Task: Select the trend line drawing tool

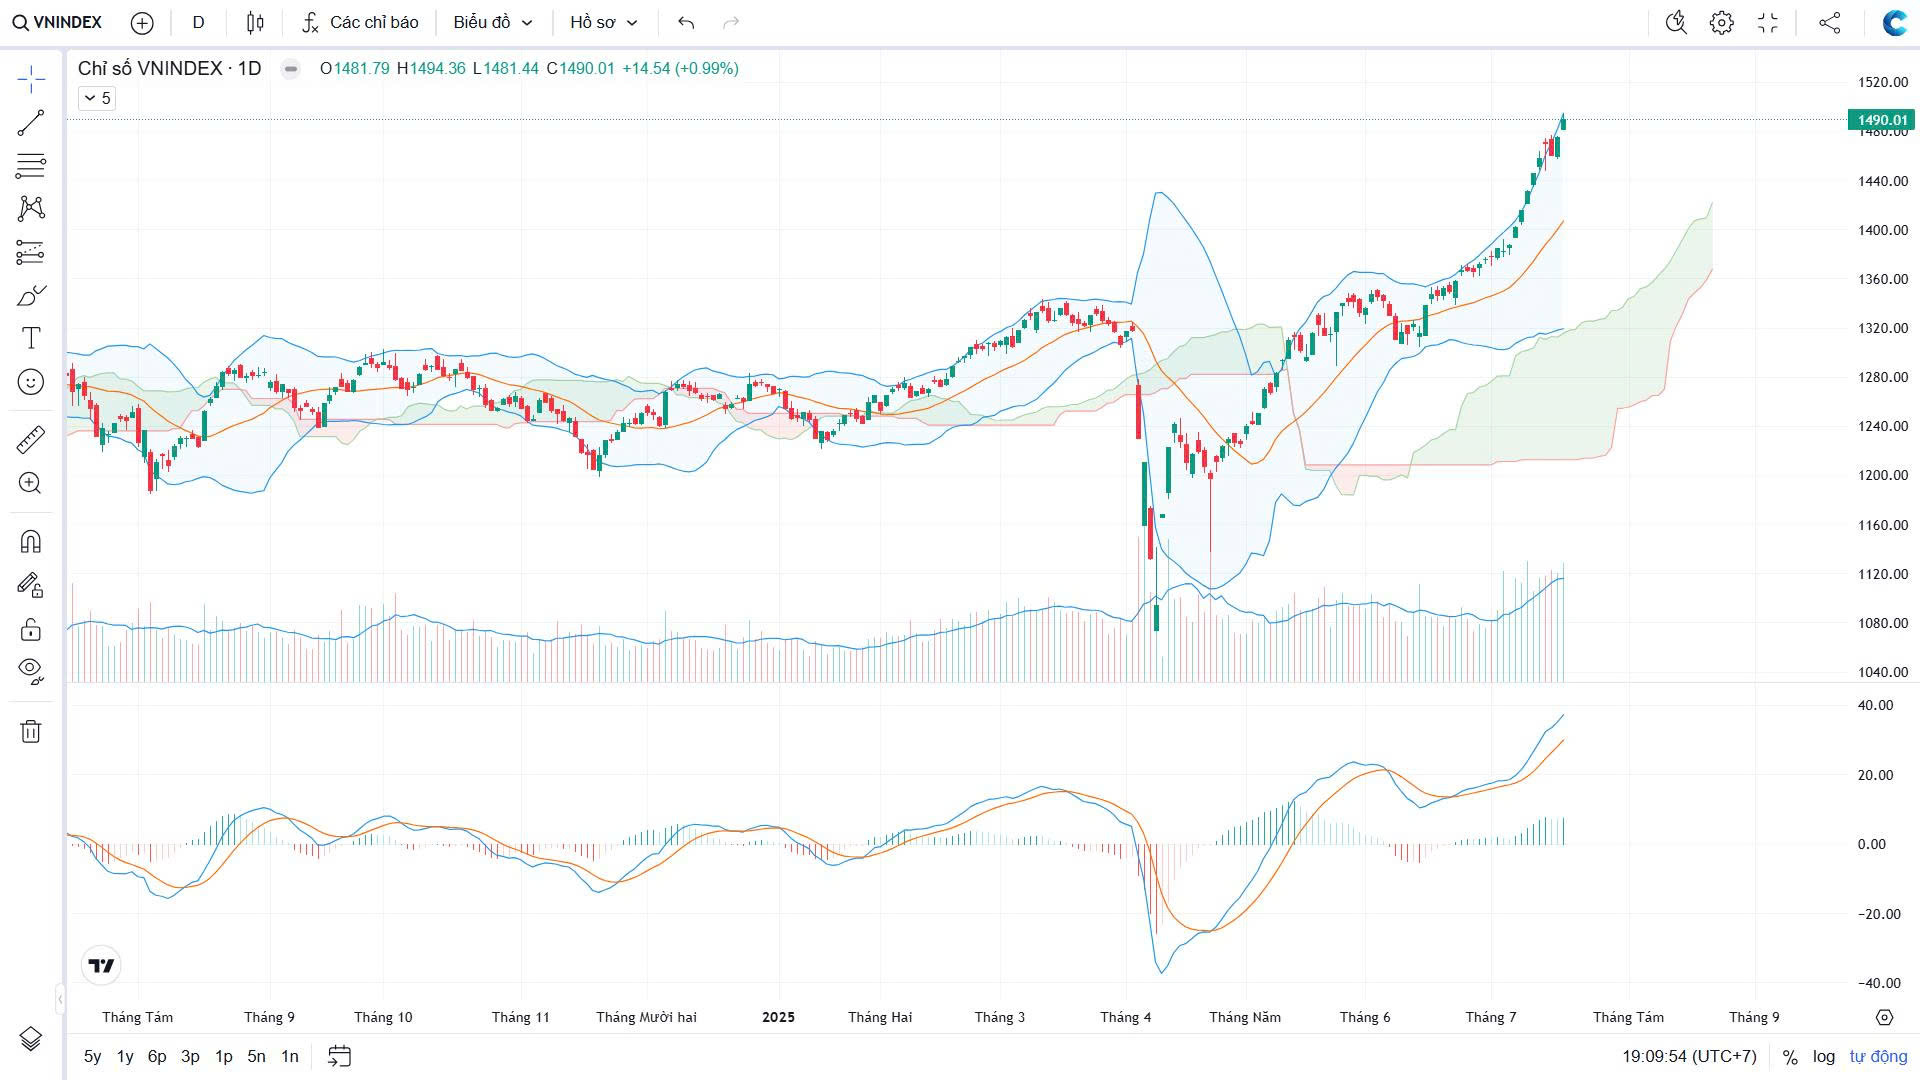Action: tap(31, 123)
